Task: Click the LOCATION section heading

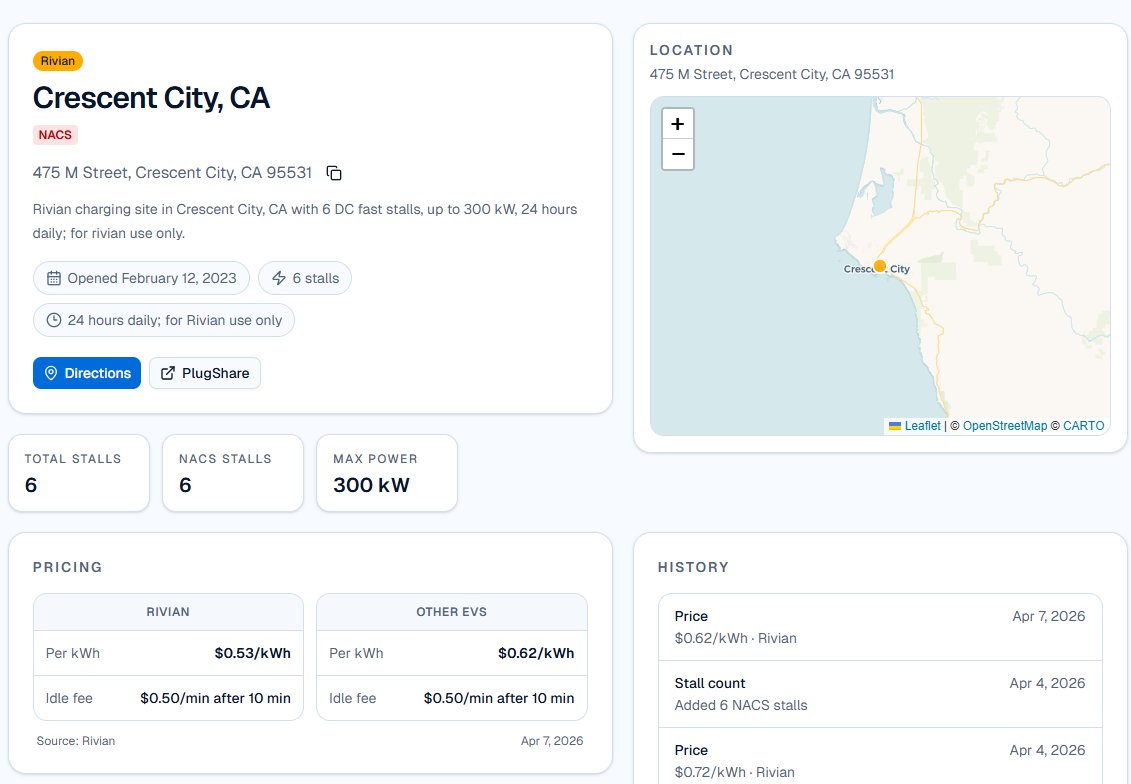Action: point(691,50)
